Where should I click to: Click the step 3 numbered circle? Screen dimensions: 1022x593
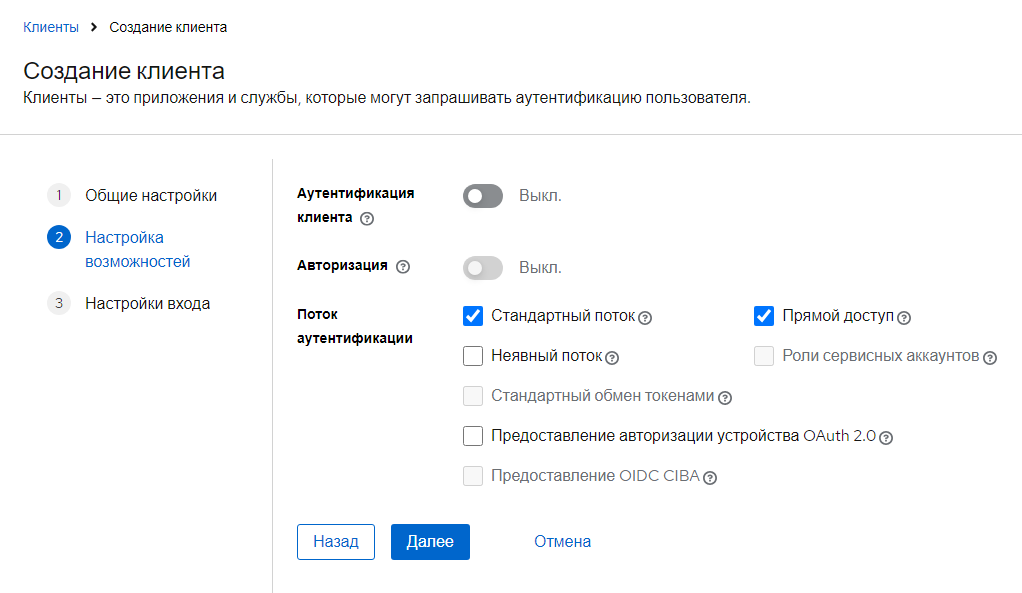point(59,302)
